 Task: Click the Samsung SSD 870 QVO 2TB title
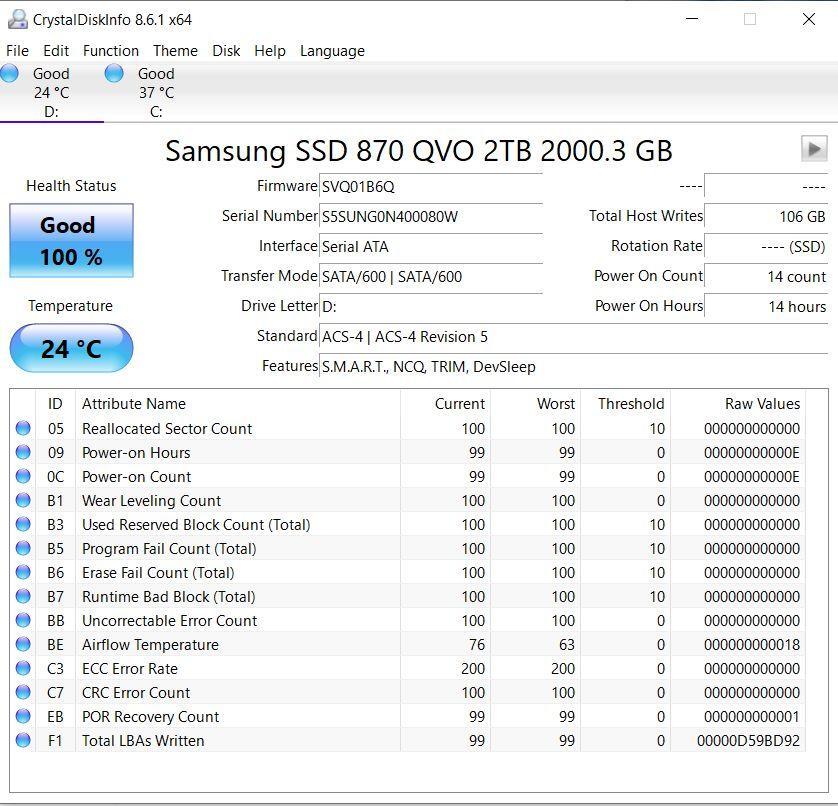pyautogui.click(x=418, y=151)
